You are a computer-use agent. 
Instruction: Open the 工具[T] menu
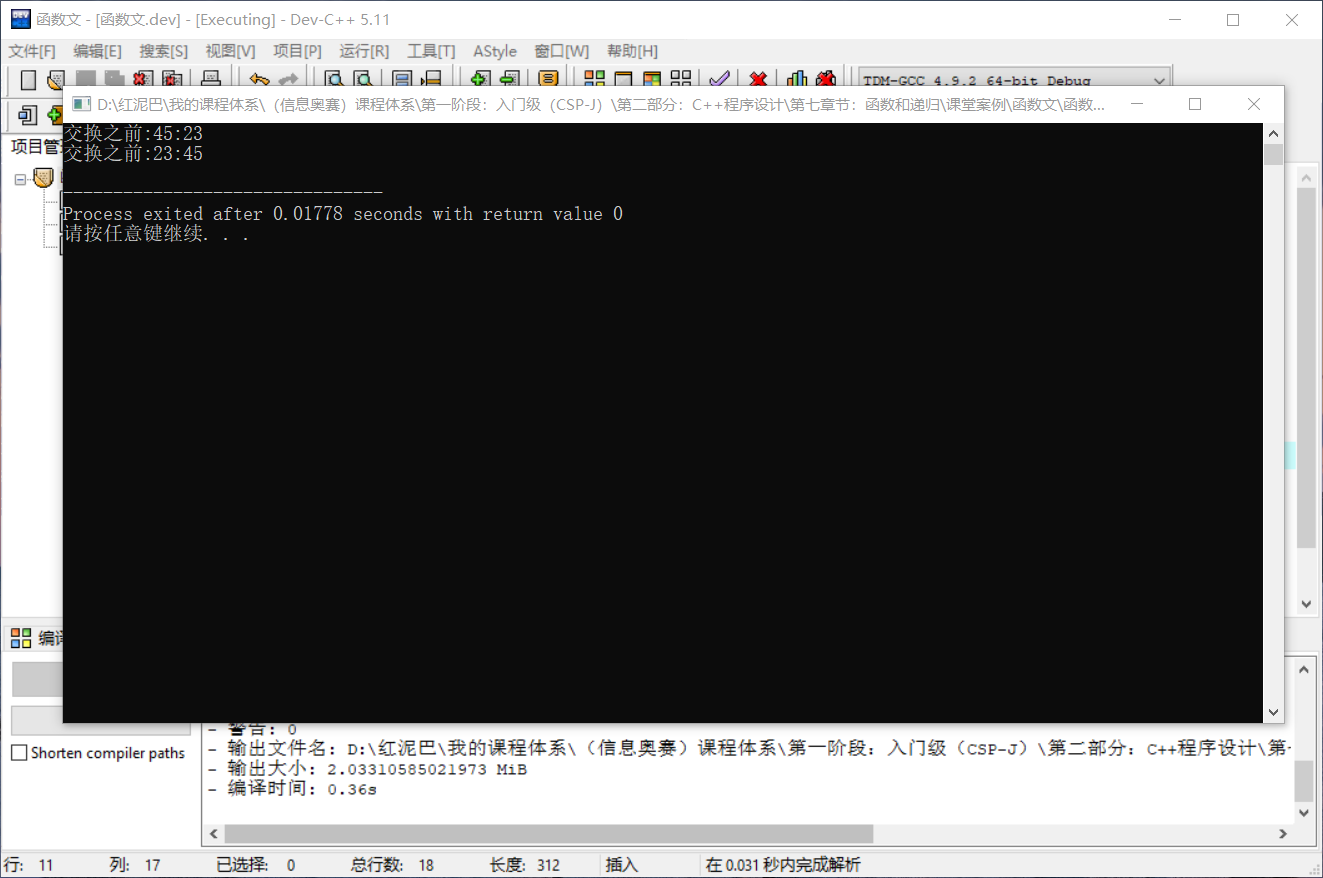pos(431,51)
